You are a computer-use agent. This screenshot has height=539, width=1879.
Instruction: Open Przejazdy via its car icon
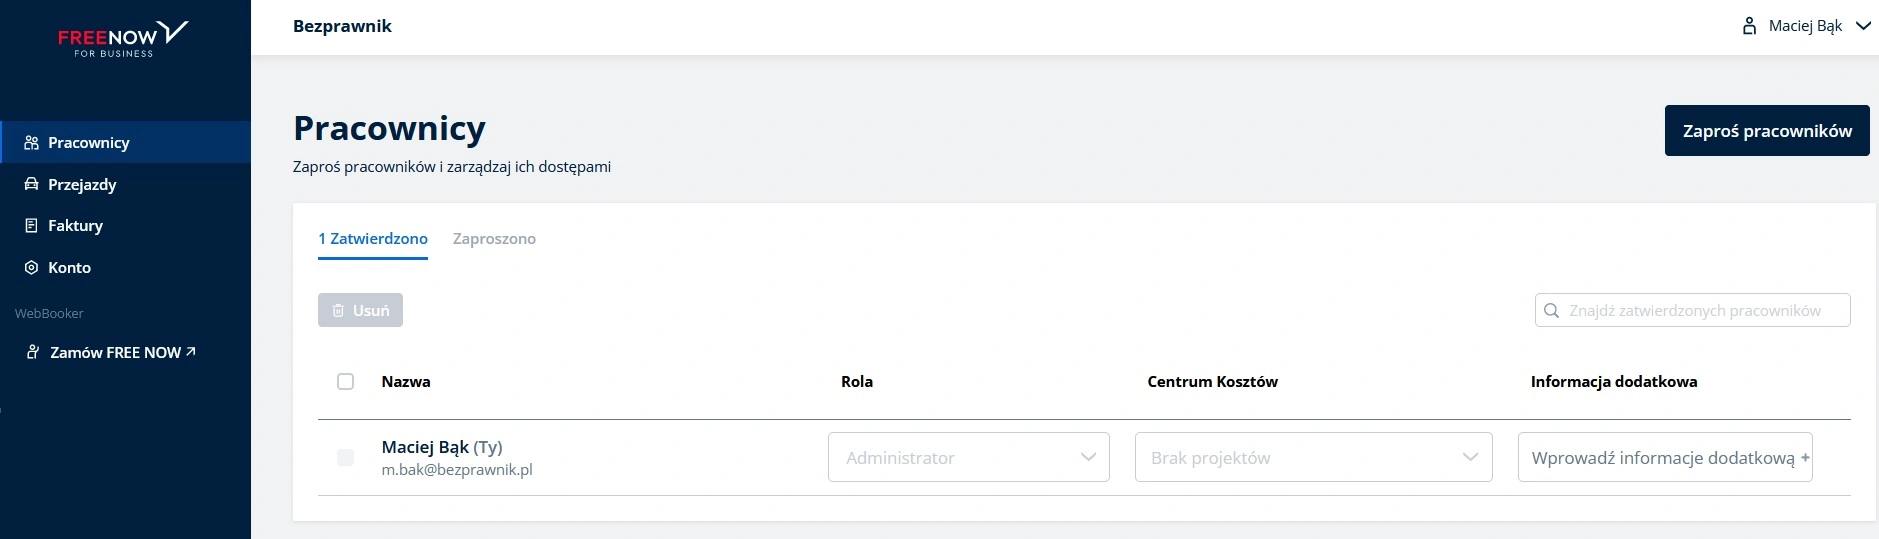pos(31,184)
